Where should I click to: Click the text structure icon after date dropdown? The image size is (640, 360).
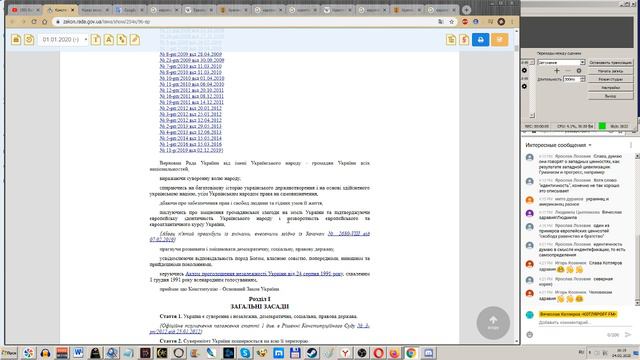(96, 40)
